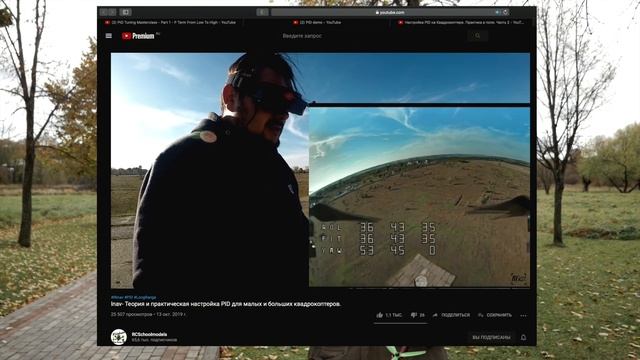Click the blue hashtag links above title

point(133,298)
